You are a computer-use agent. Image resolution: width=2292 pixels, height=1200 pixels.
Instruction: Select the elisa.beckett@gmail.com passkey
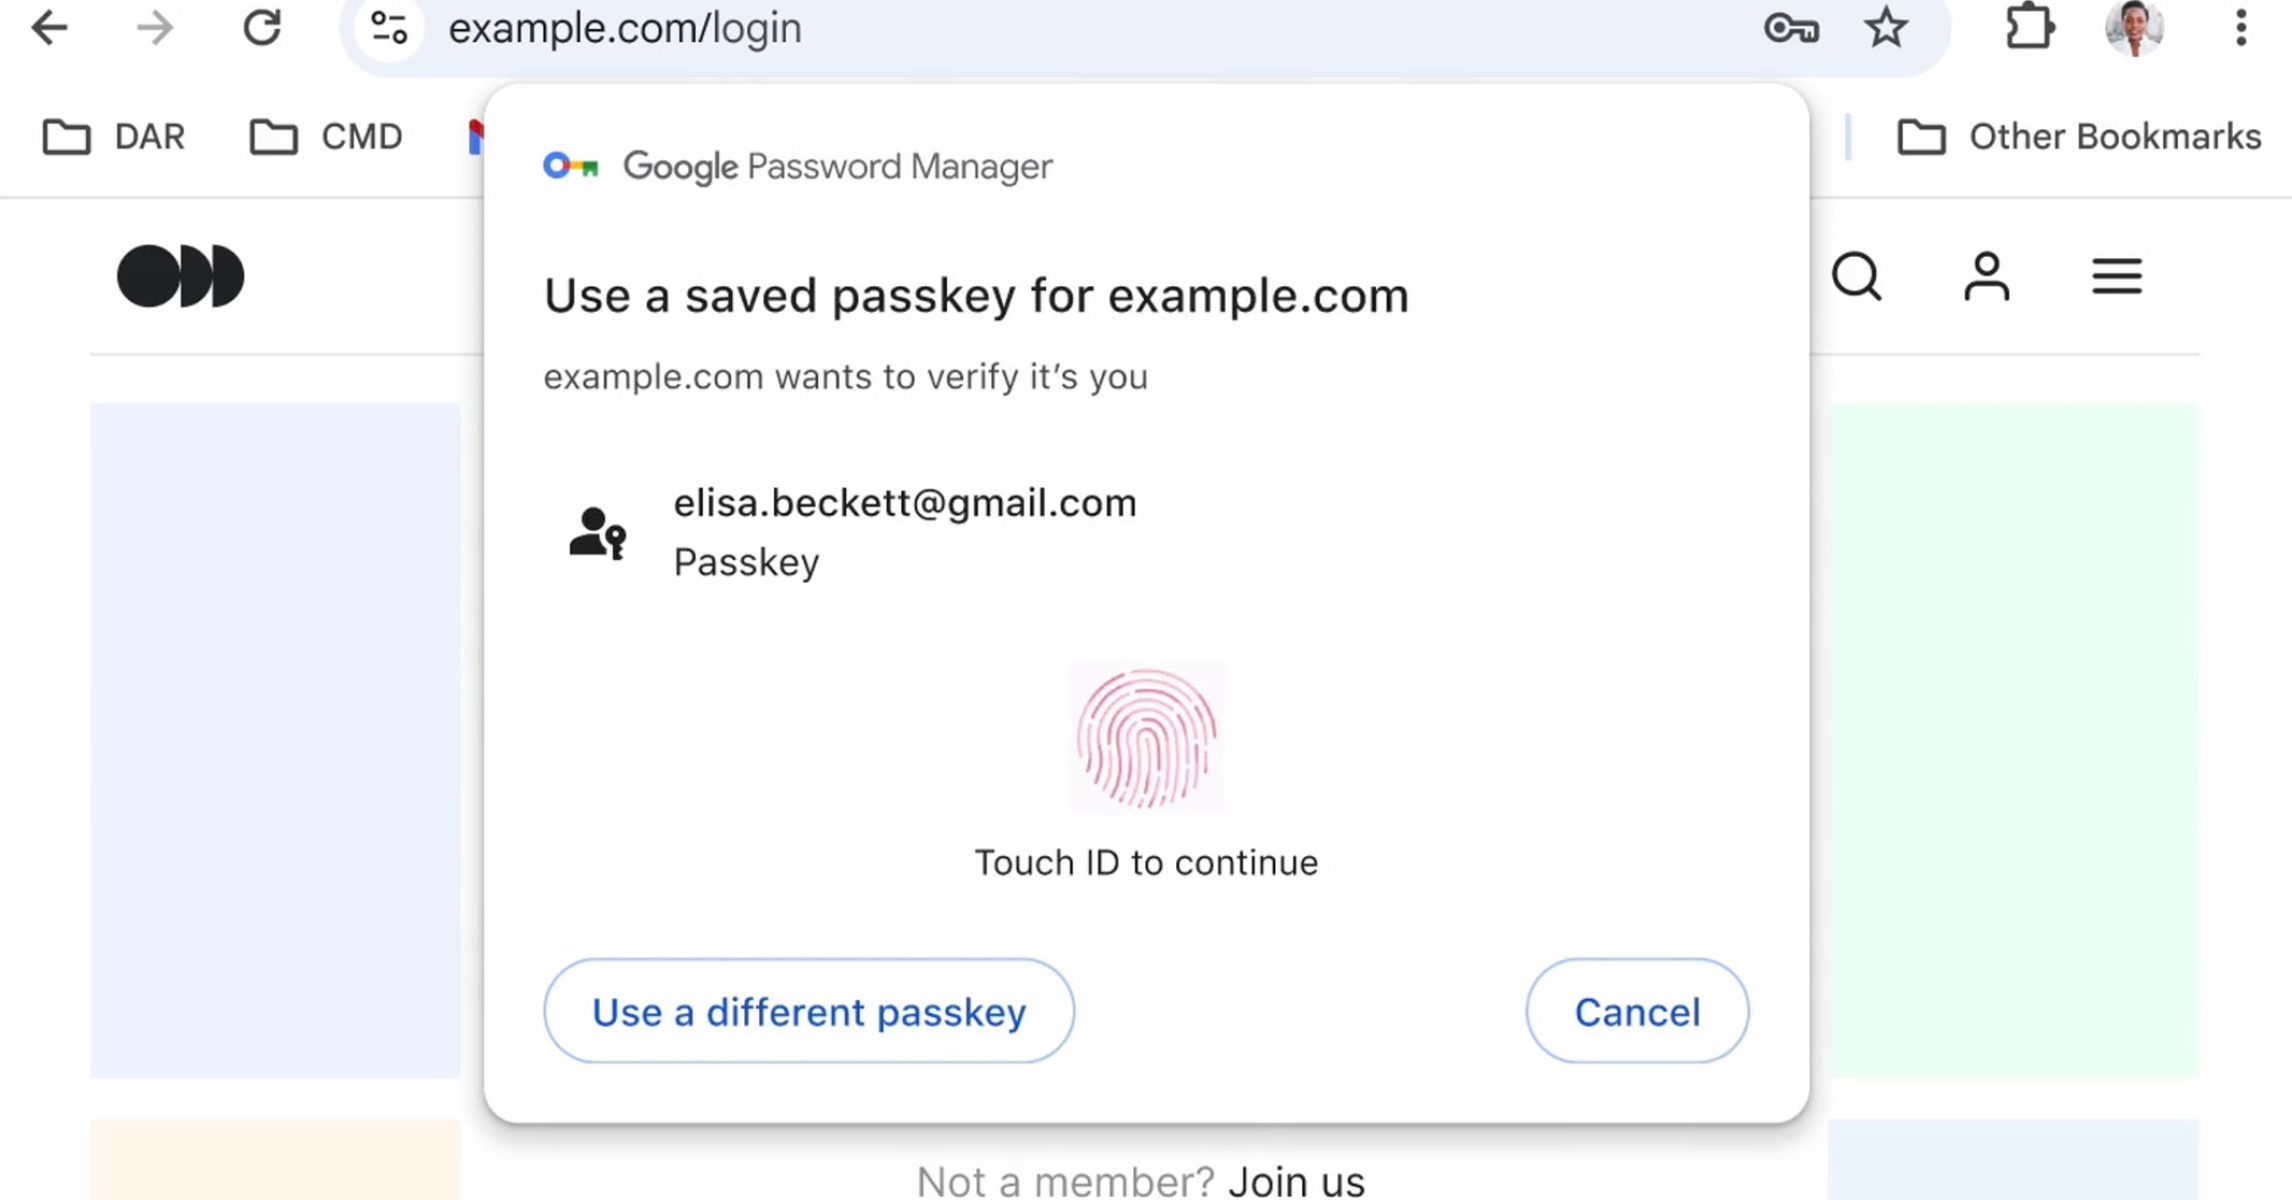point(904,531)
